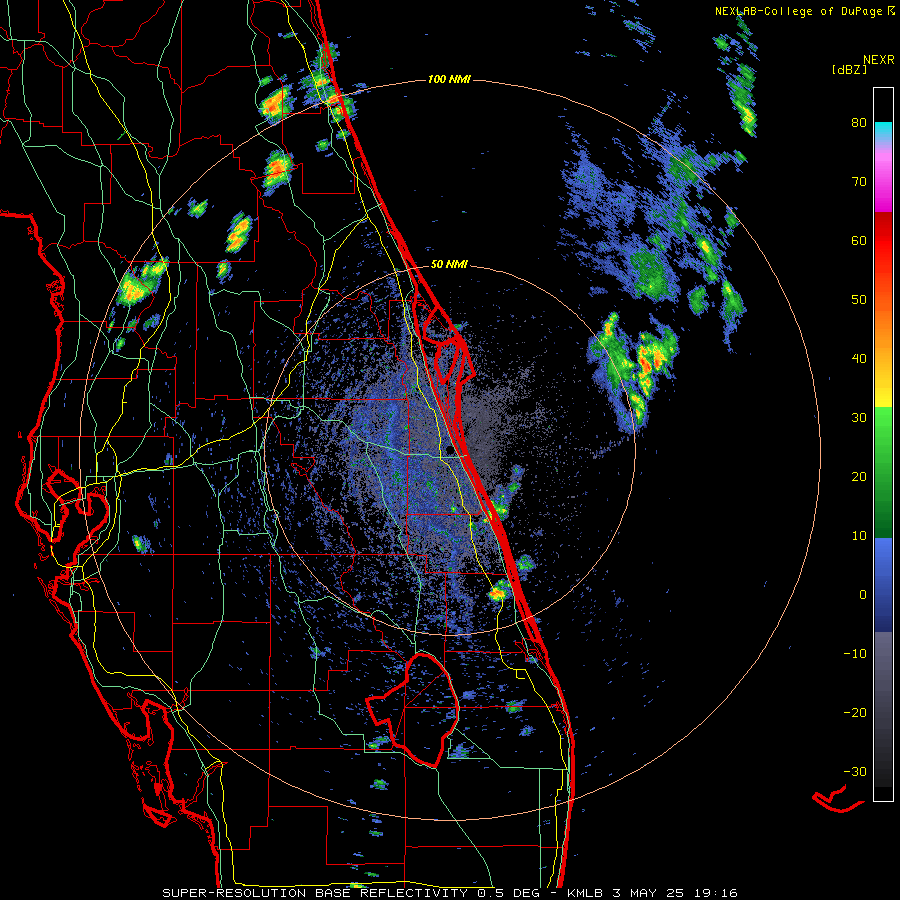Viewport: 900px width, 900px height.
Task: Click the 70 value on the dBZ scale
Action: [859, 182]
